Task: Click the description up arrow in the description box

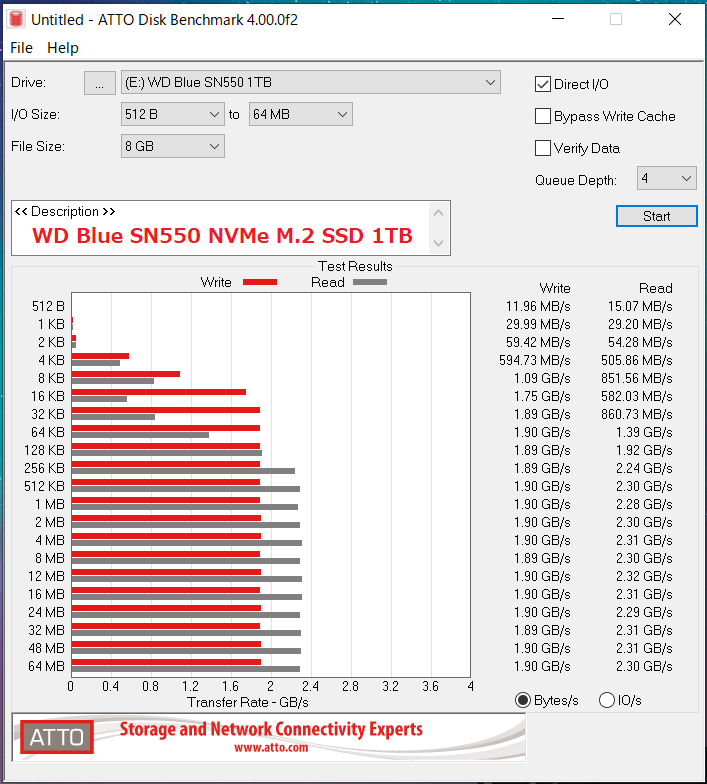Action: tap(438, 213)
